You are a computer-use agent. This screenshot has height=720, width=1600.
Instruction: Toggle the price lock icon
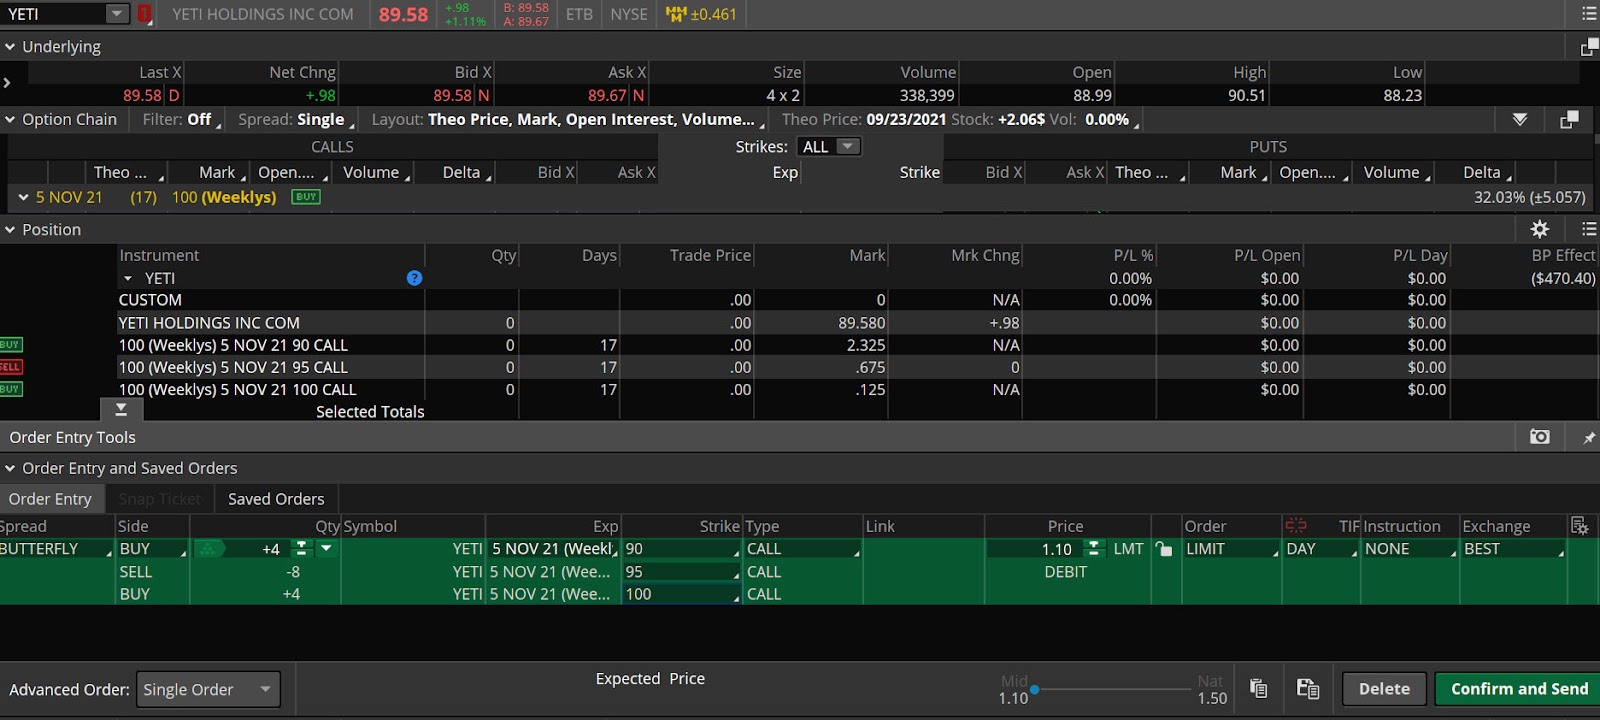point(1164,549)
